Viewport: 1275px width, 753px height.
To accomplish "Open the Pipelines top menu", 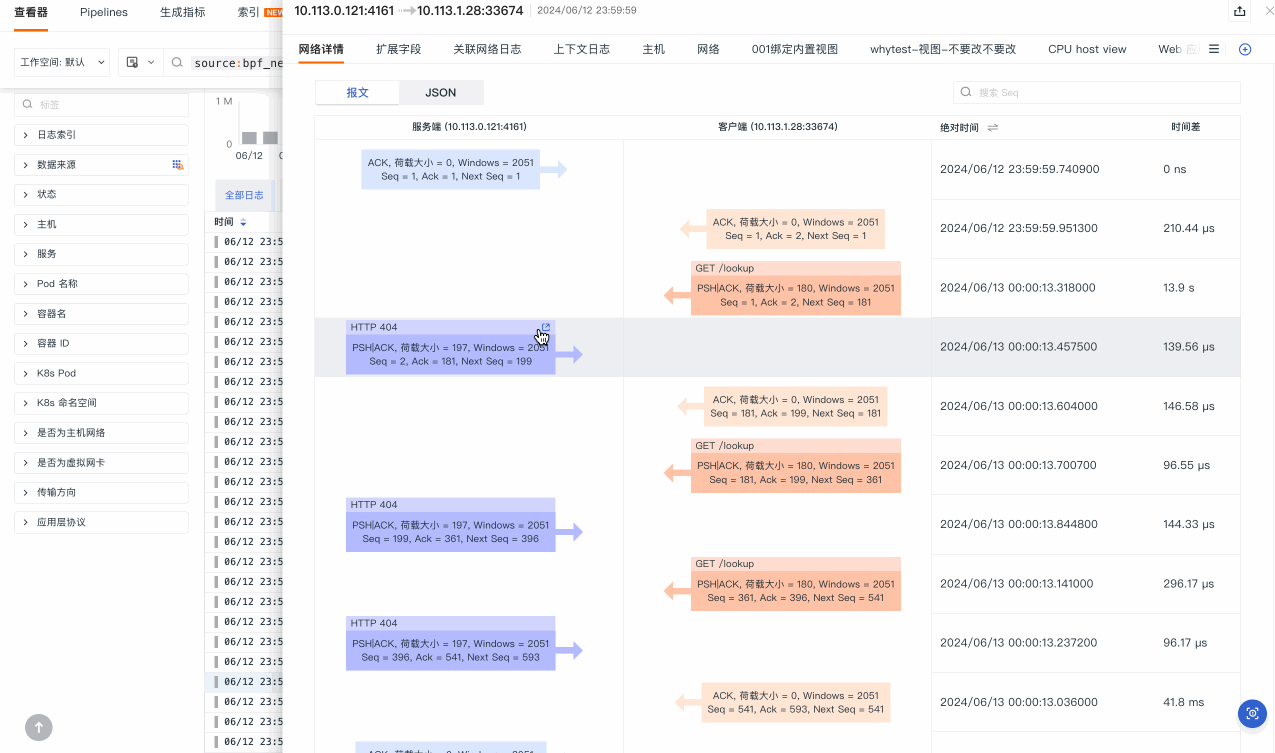I will pos(104,12).
